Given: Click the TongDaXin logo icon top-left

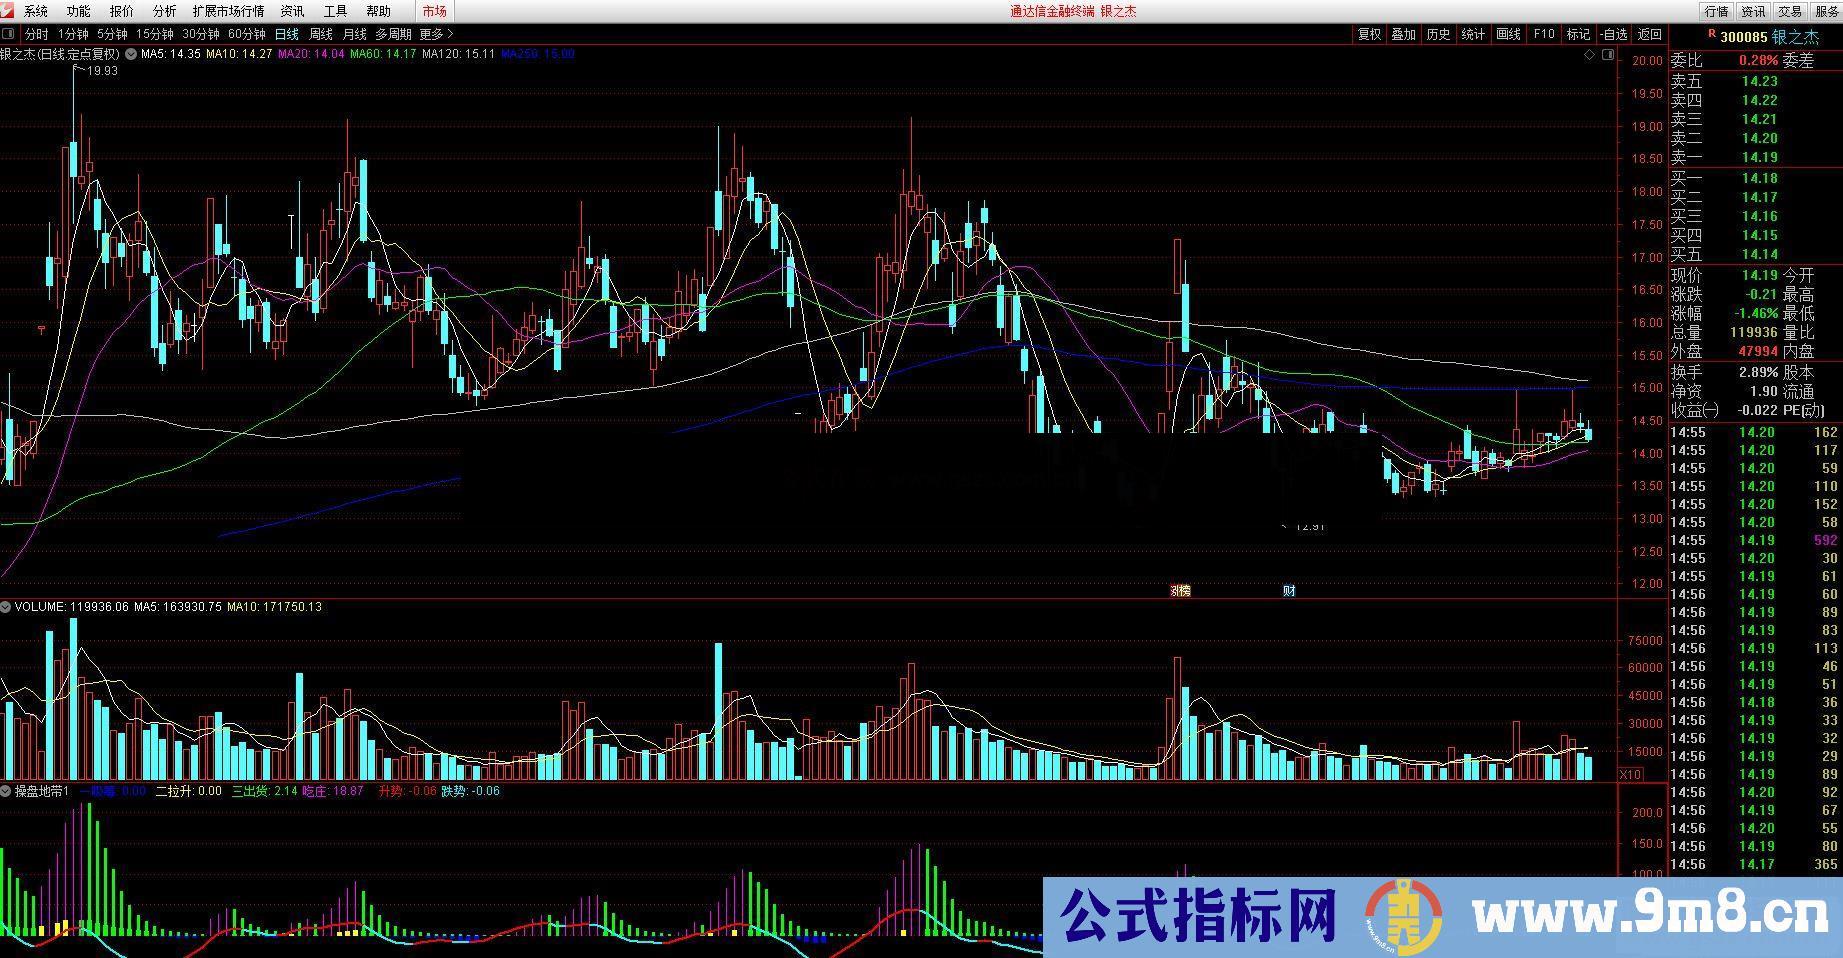Looking at the screenshot, I should (x=8, y=11).
